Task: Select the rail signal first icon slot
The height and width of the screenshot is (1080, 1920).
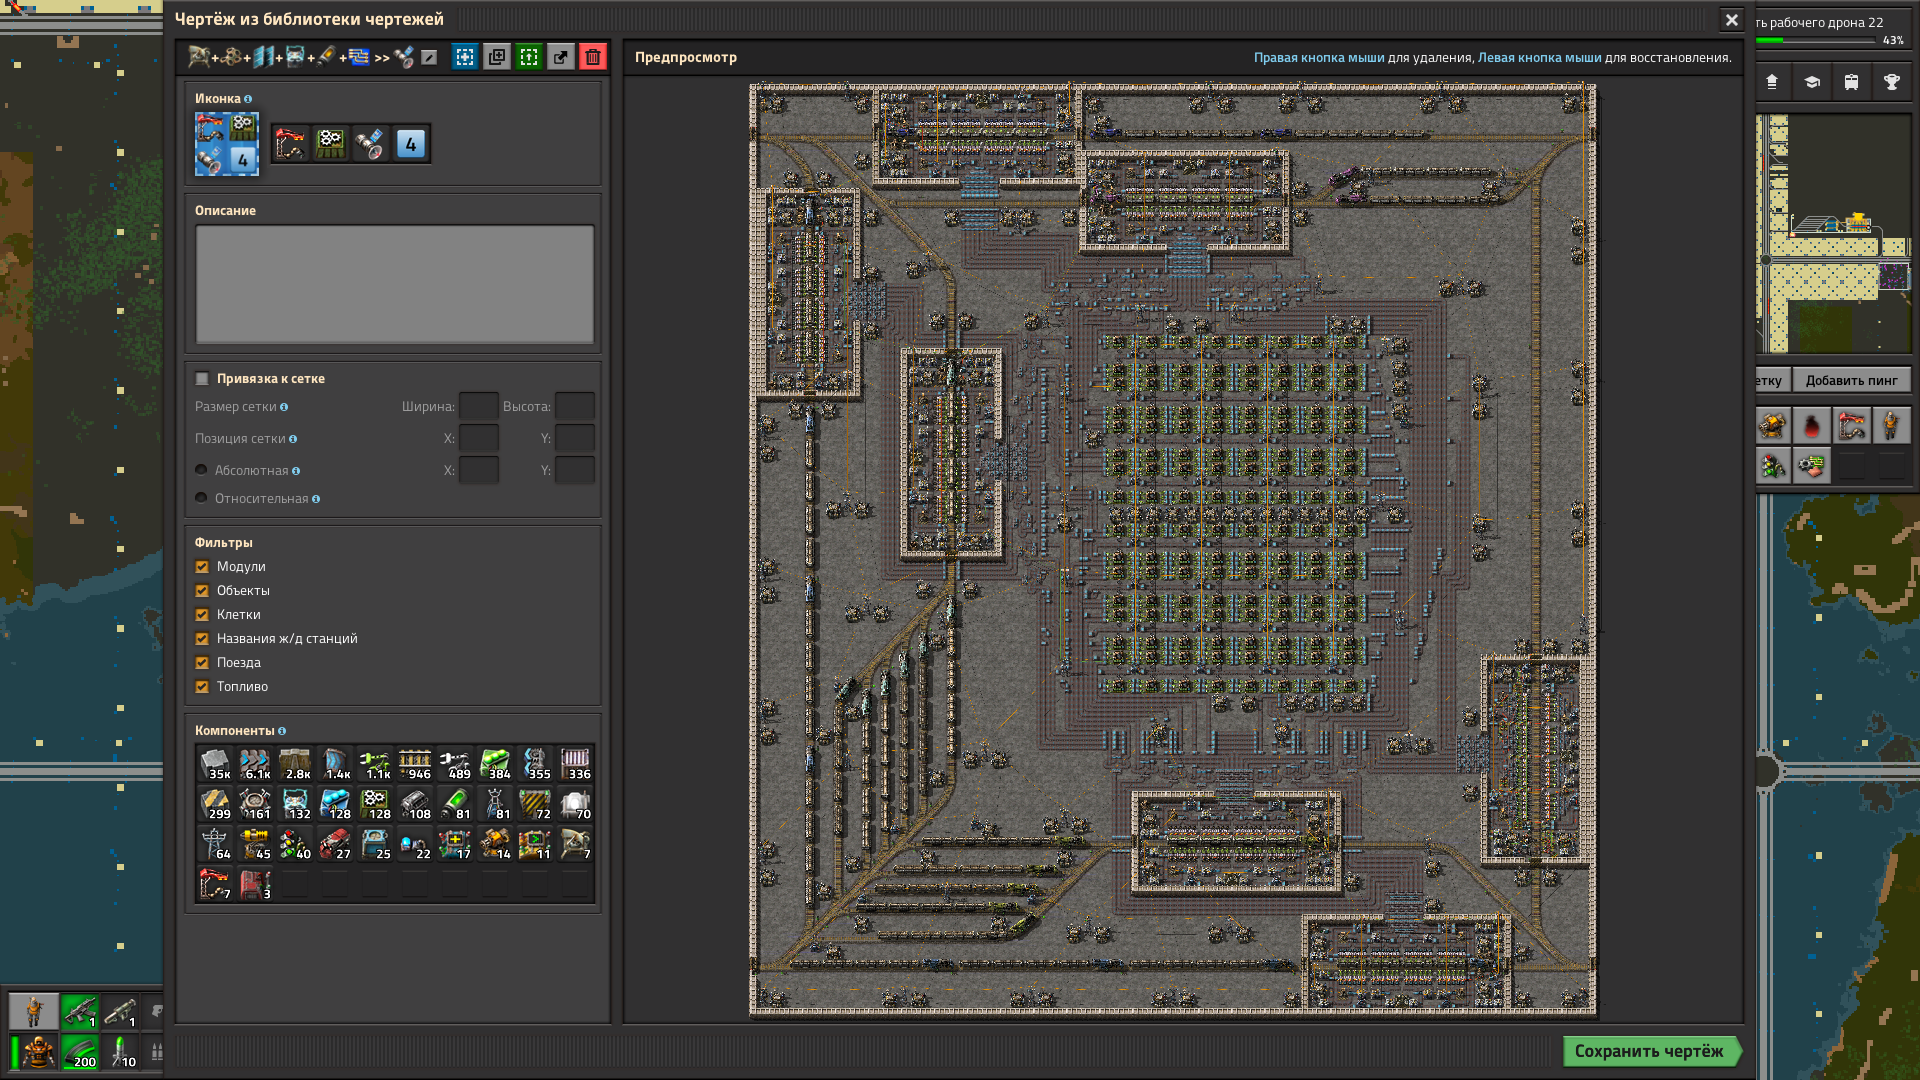Action: click(291, 144)
